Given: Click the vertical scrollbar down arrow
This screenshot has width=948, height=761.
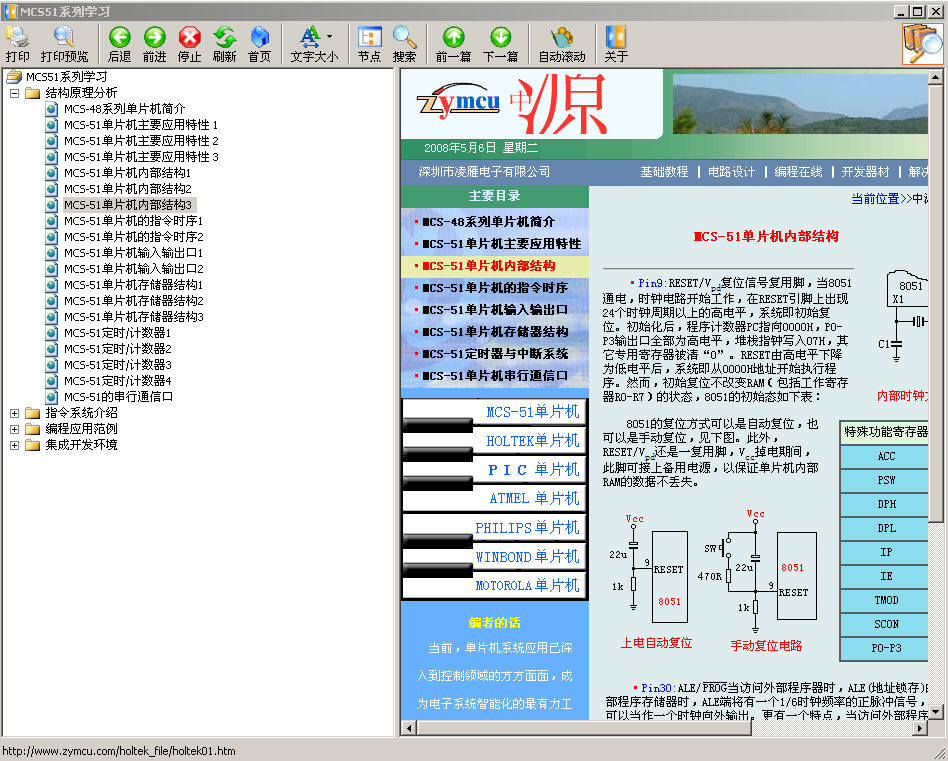Looking at the screenshot, I should click(935, 711).
